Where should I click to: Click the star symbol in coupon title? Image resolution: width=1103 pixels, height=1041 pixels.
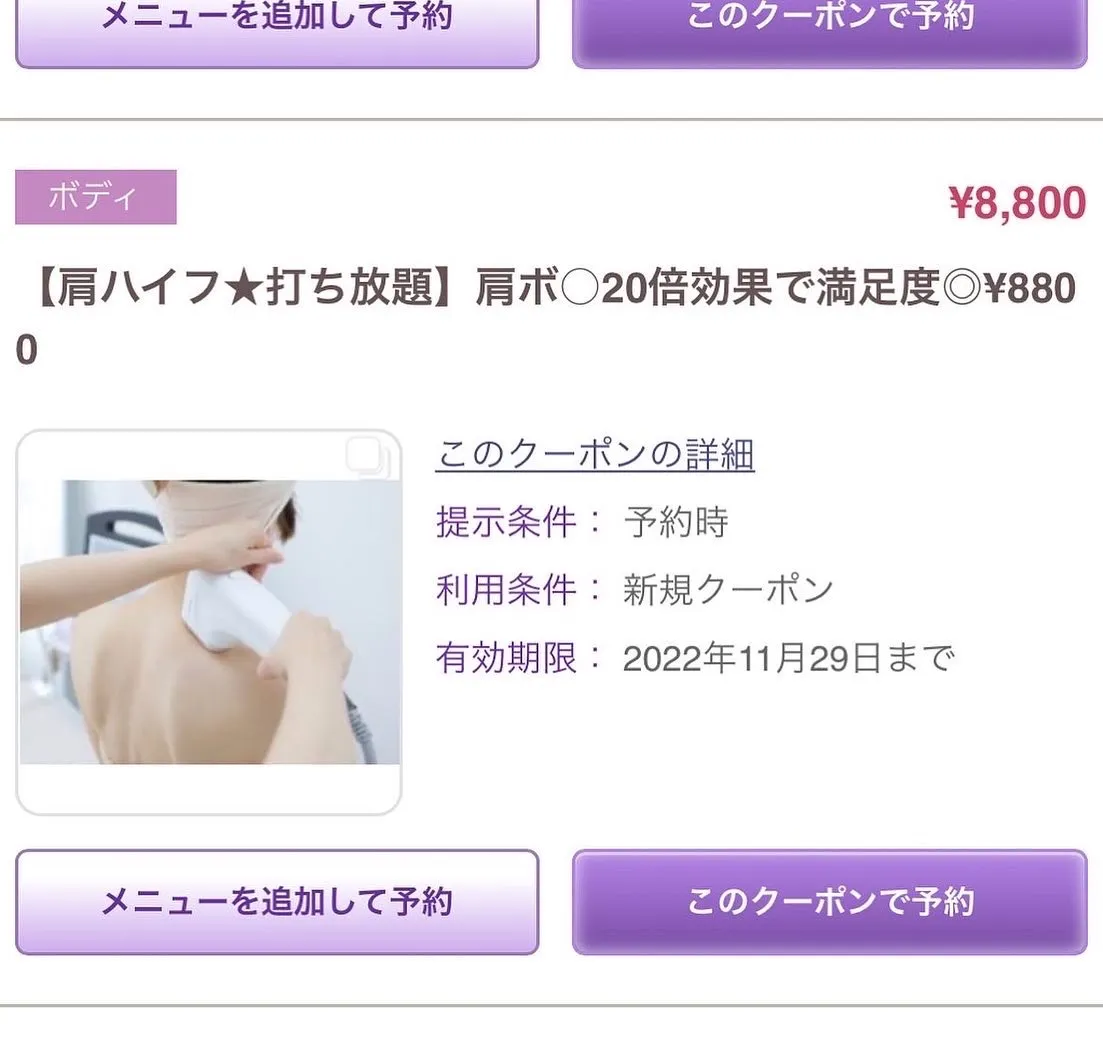[245, 288]
